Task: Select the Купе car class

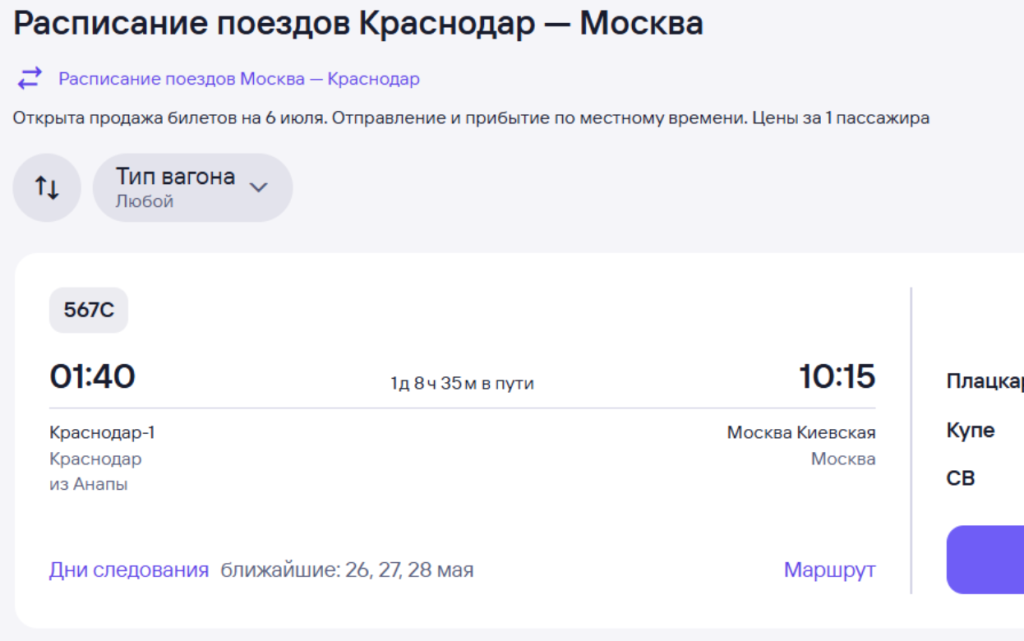Action: (x=969, y=429)
